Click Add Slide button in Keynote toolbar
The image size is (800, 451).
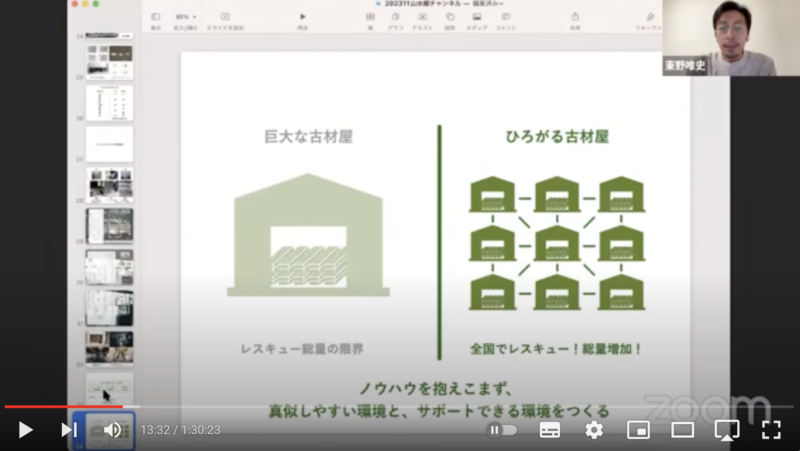(x=225, y=19)
